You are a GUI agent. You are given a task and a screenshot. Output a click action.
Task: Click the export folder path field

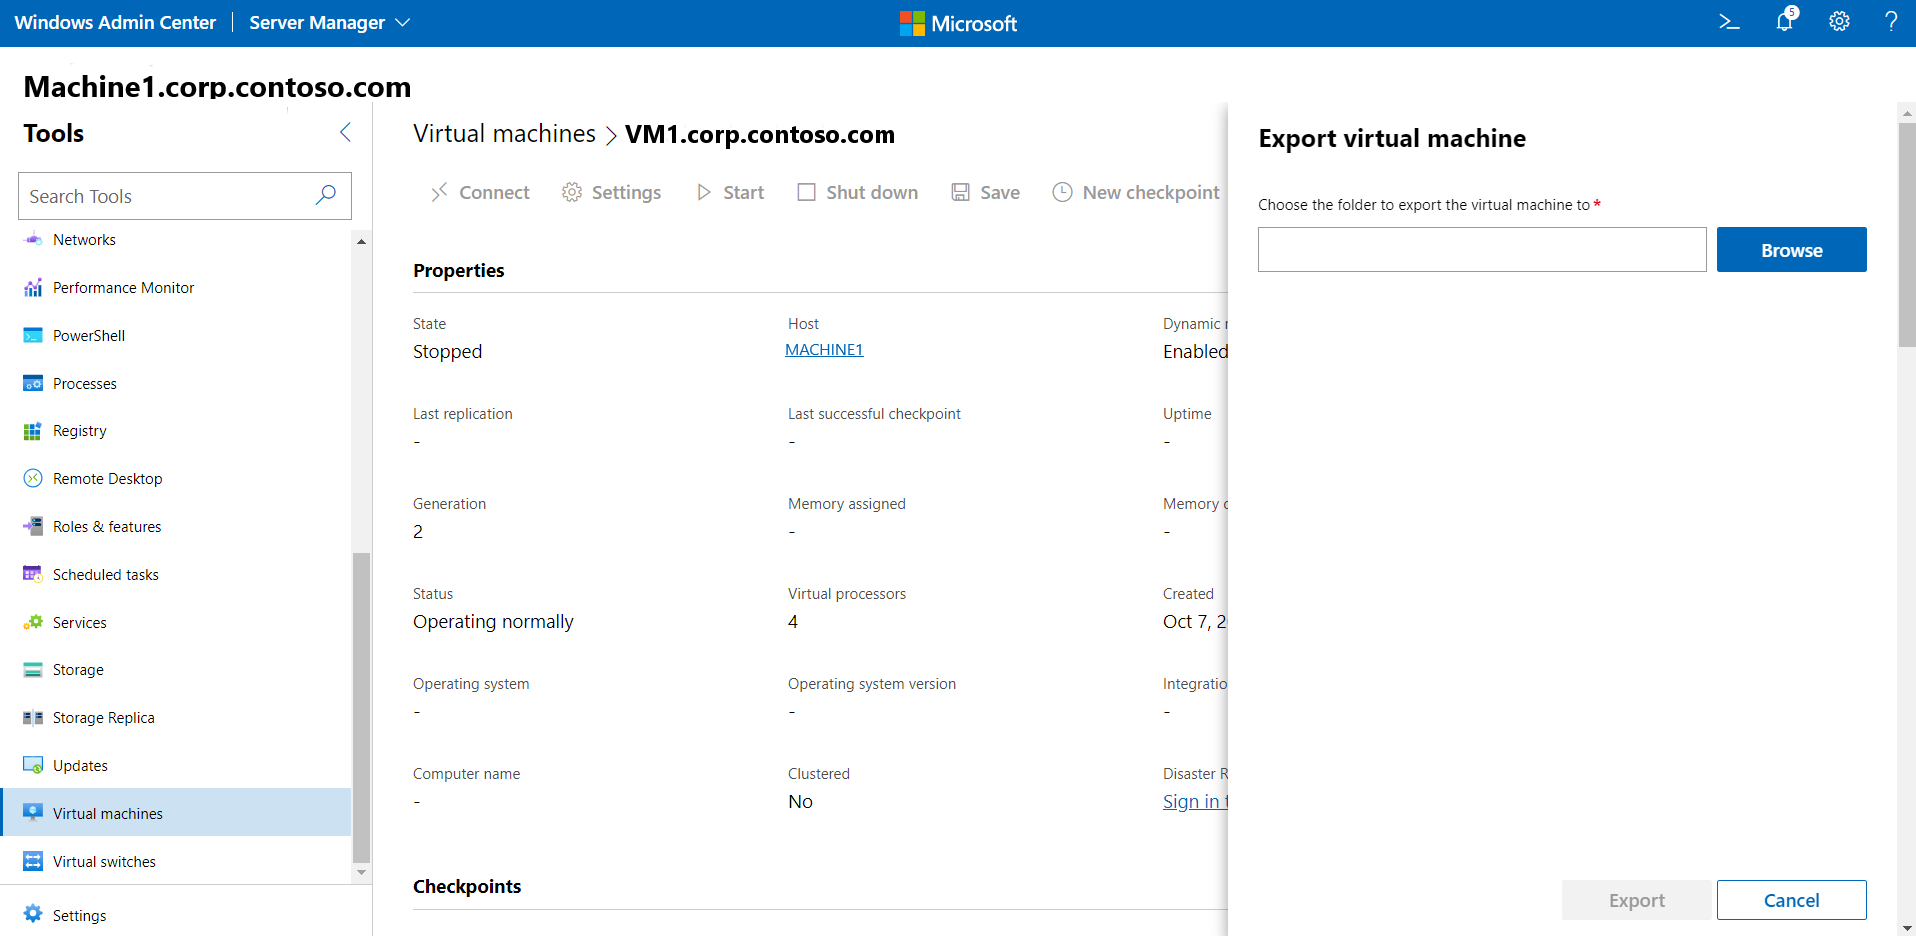click(1481, 250)
